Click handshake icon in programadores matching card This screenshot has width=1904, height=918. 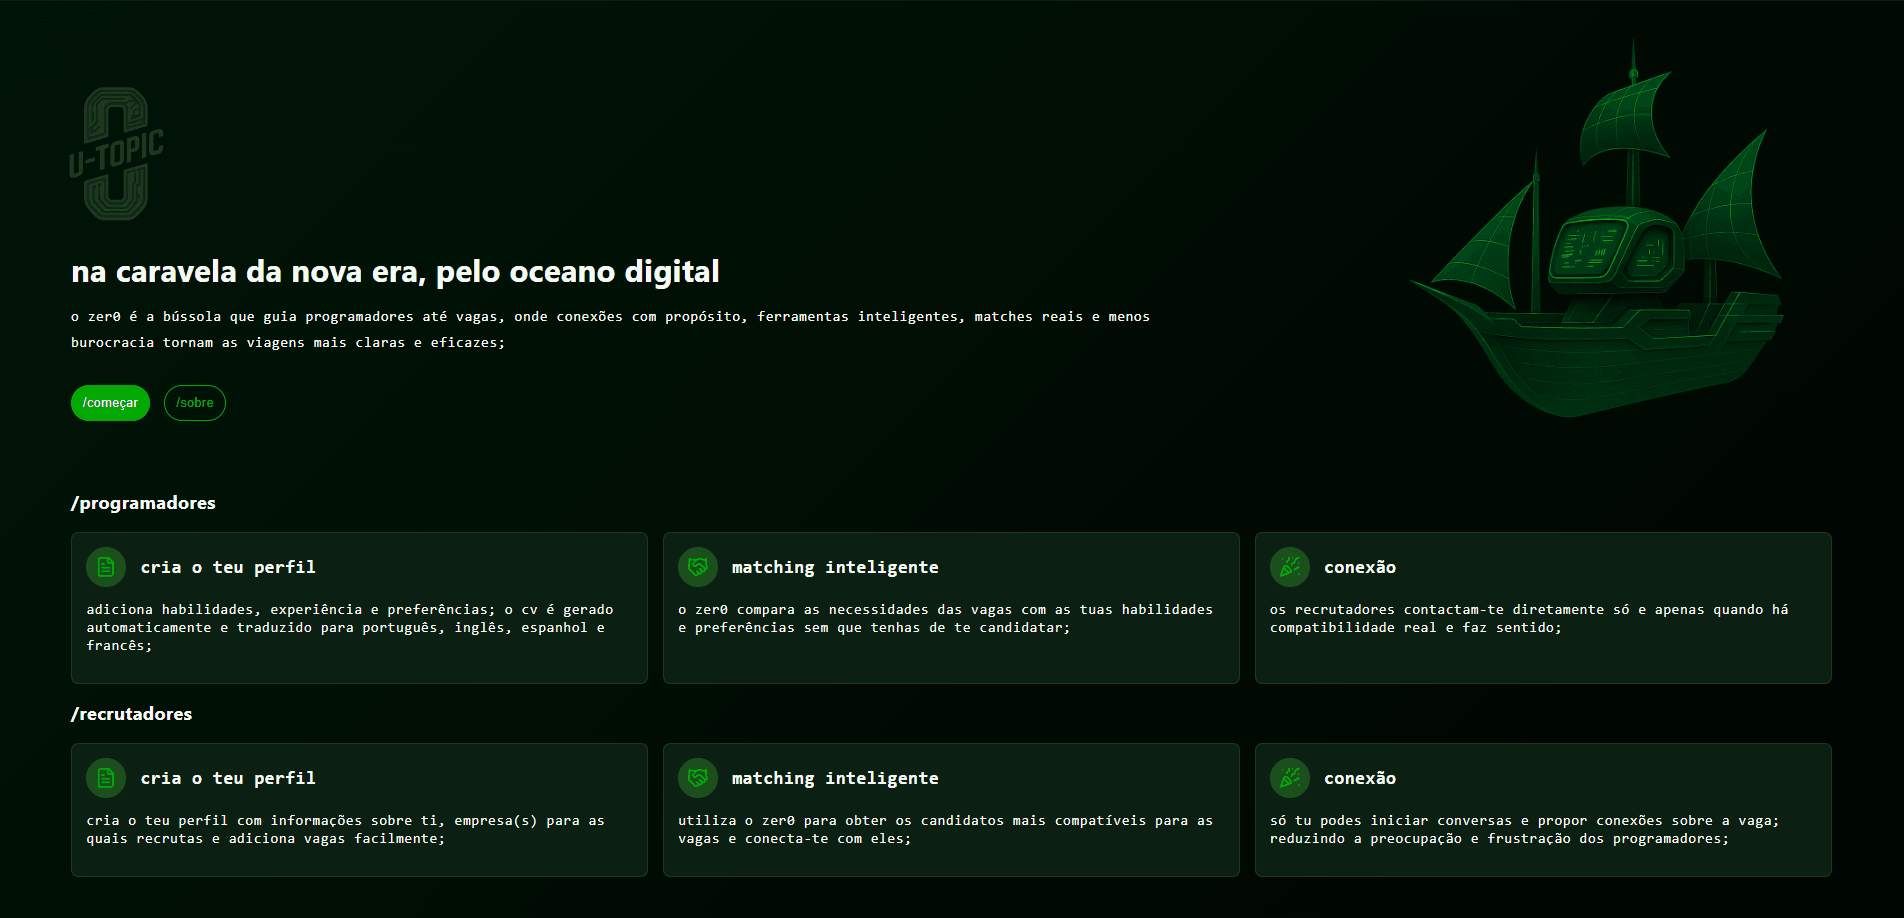coord(698,567)
